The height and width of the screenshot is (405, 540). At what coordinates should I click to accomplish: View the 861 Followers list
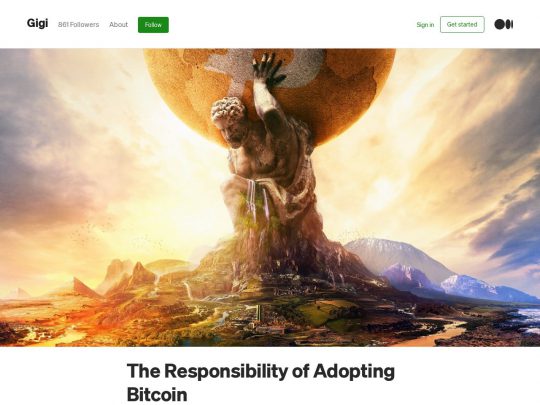coord(79,24)
